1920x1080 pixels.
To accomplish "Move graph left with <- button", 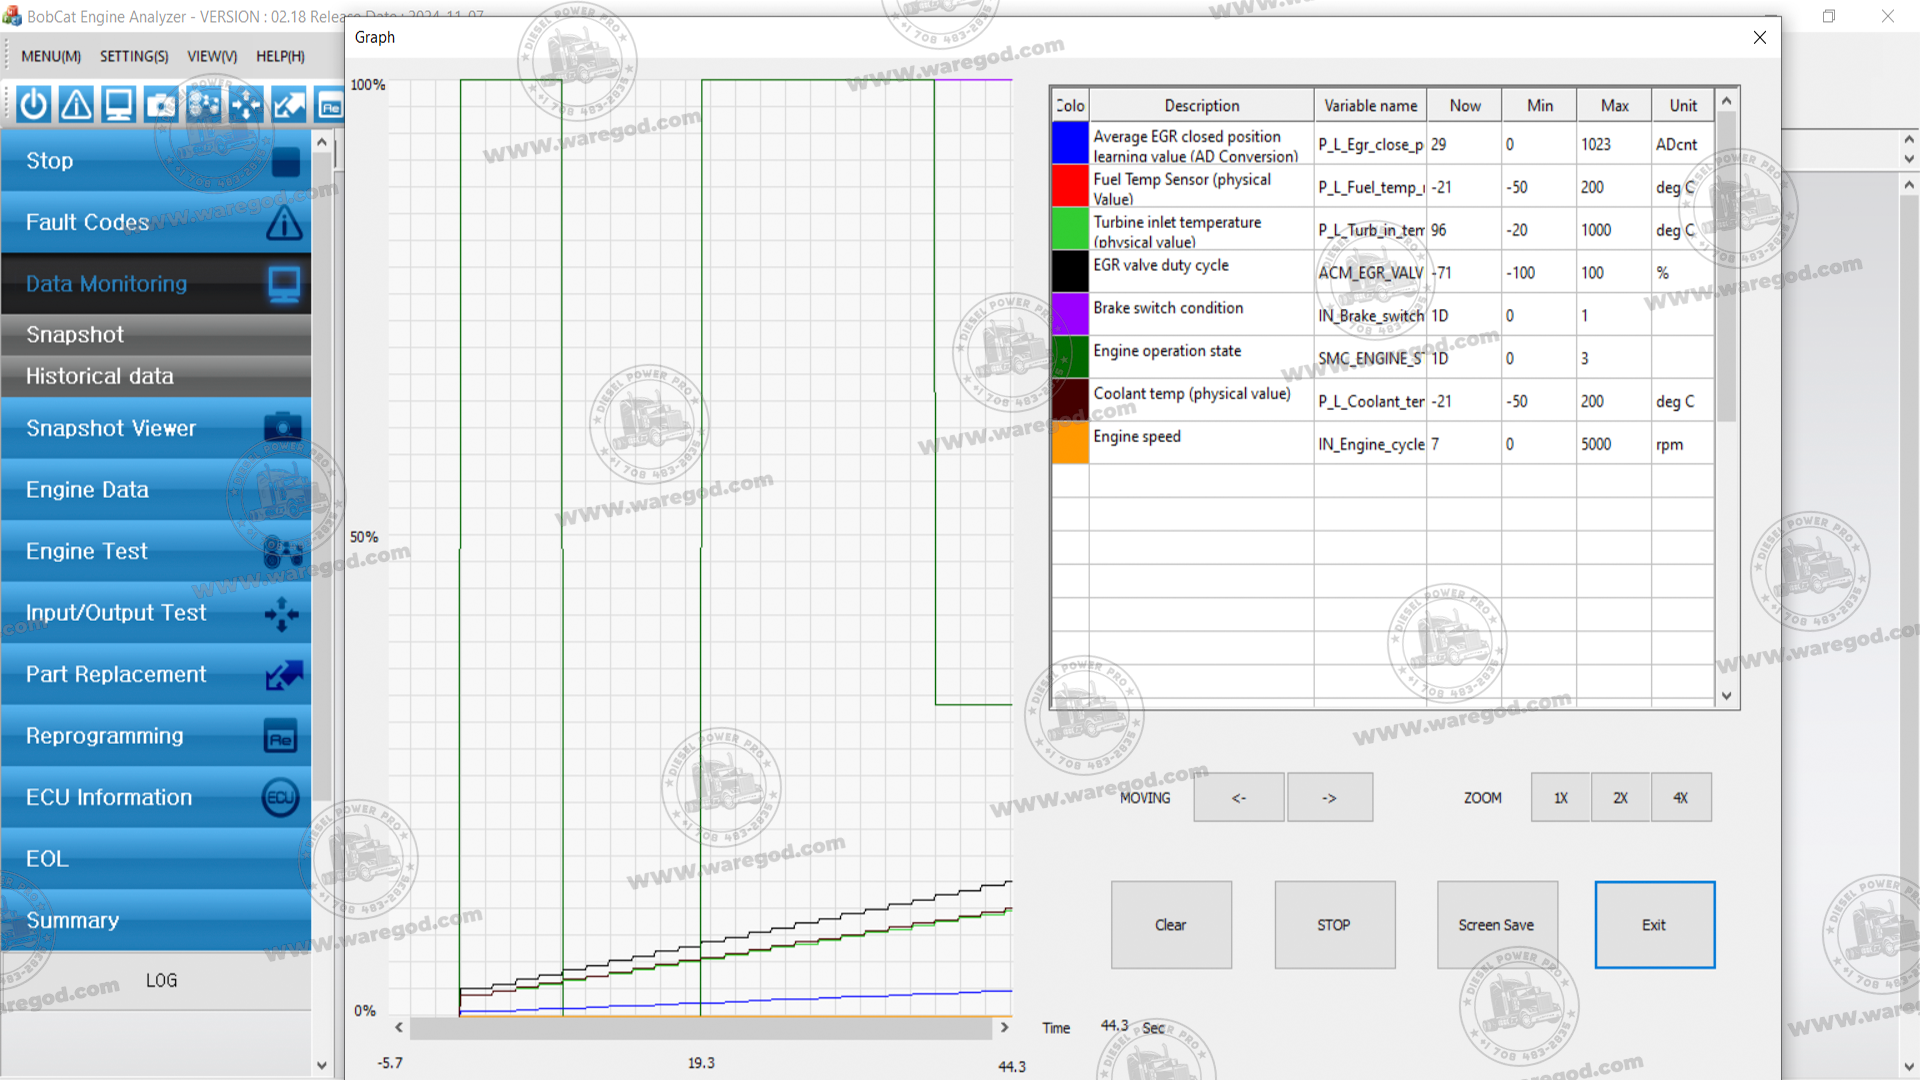I will click(1238, 798).
